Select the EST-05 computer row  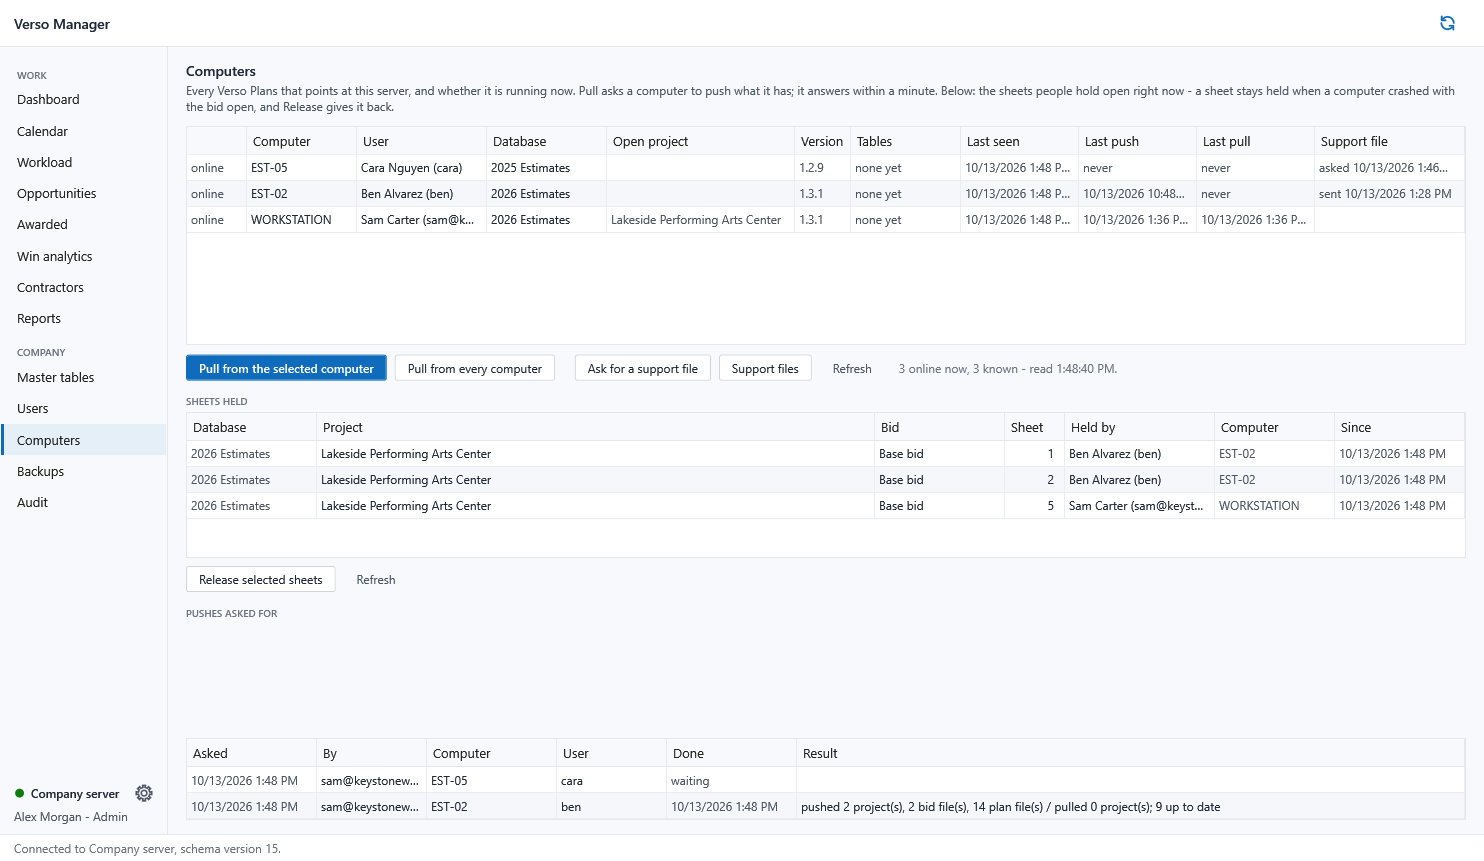pos(825,168)
